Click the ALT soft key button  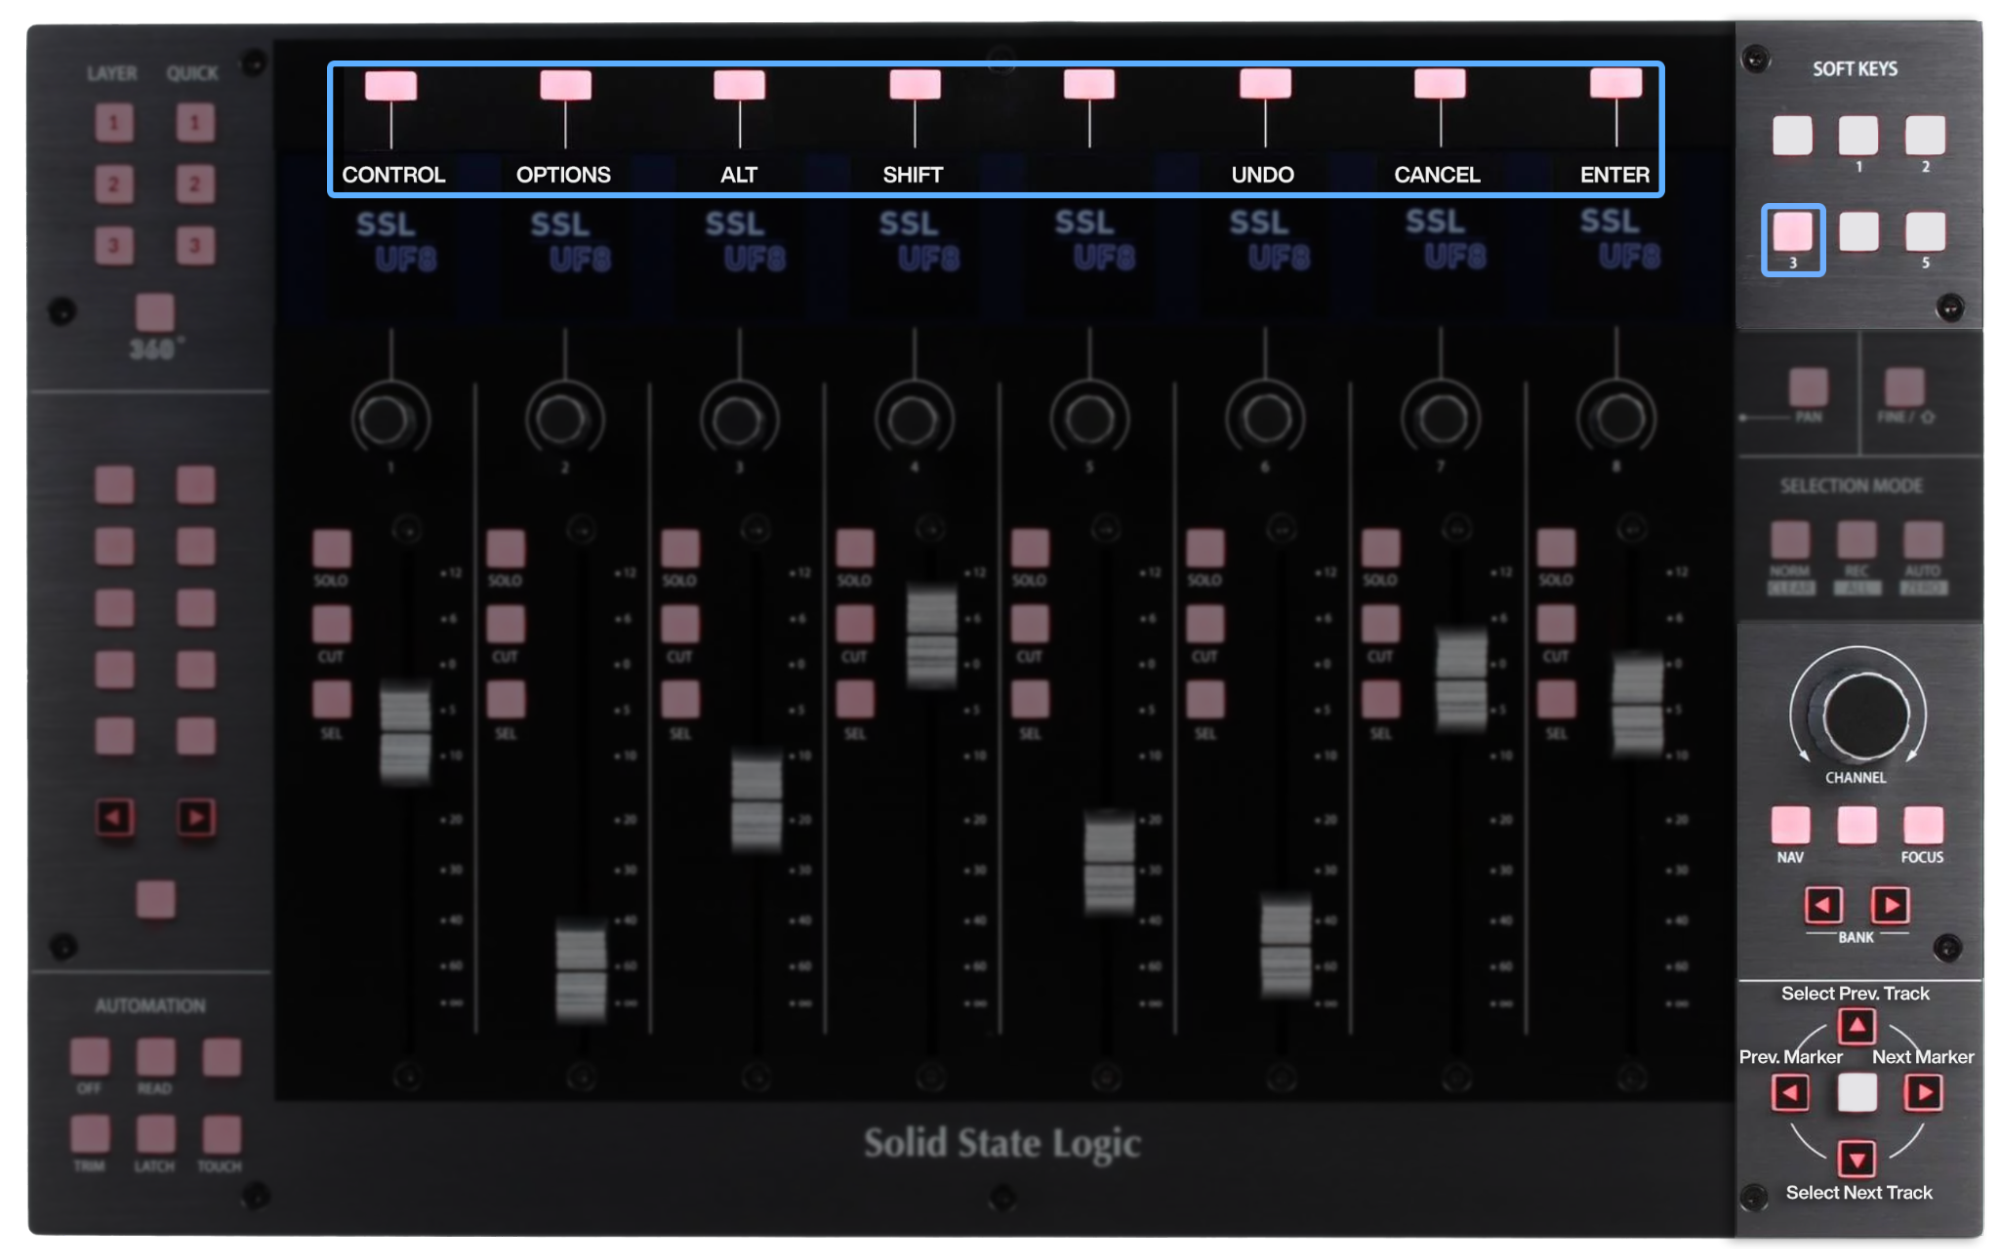pyautogui.click(x=740, y=86)
